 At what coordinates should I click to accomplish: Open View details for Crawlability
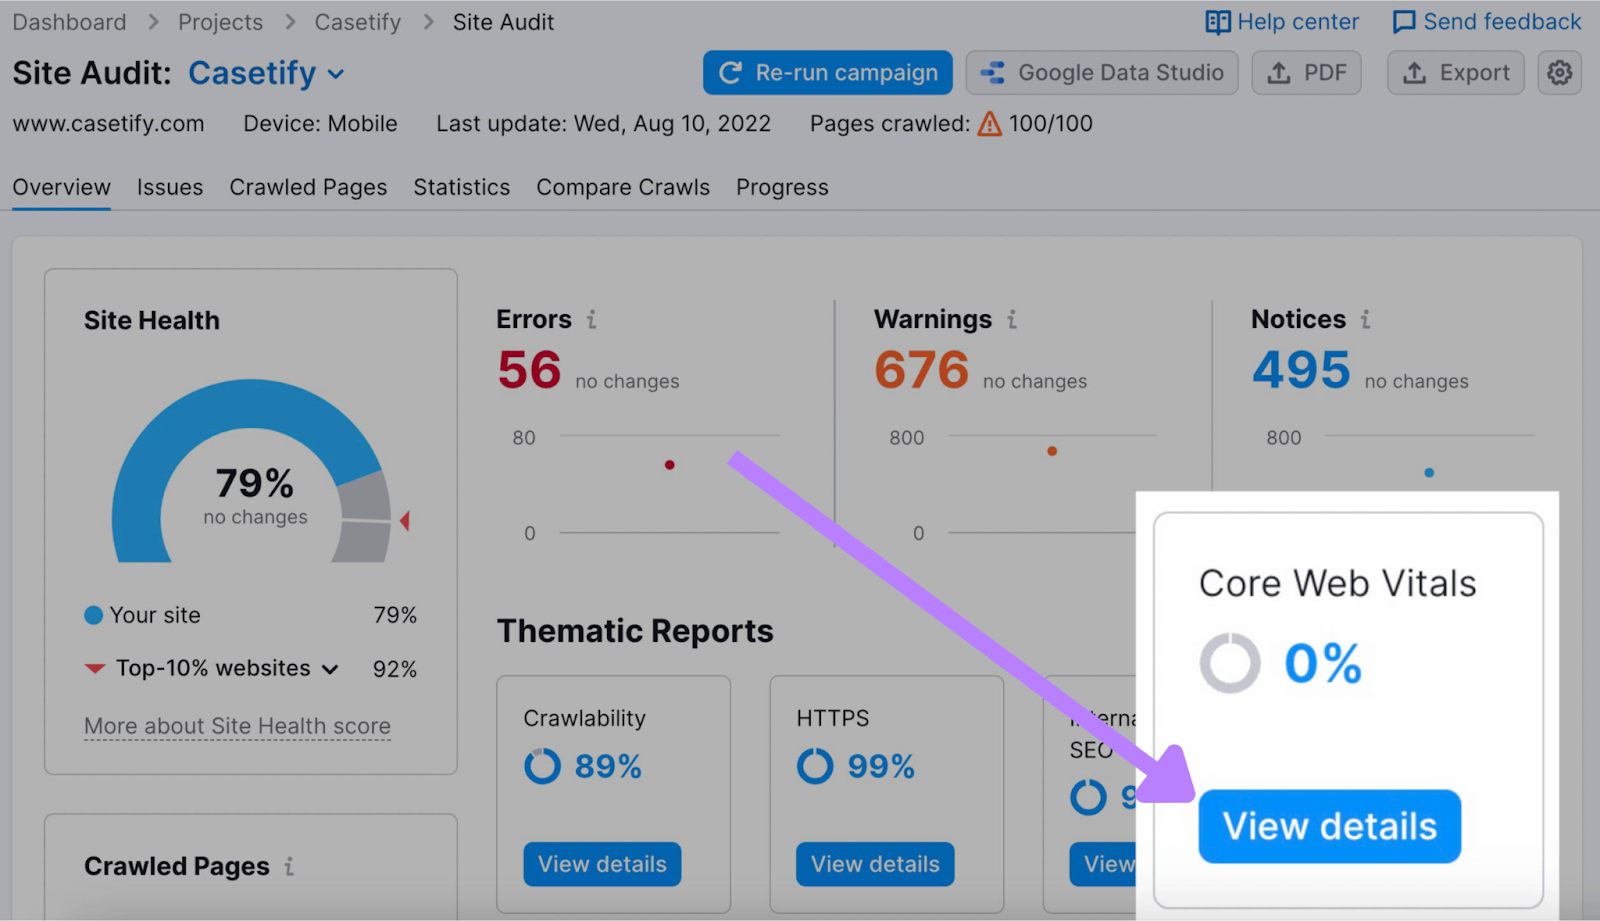click(602, 864)
